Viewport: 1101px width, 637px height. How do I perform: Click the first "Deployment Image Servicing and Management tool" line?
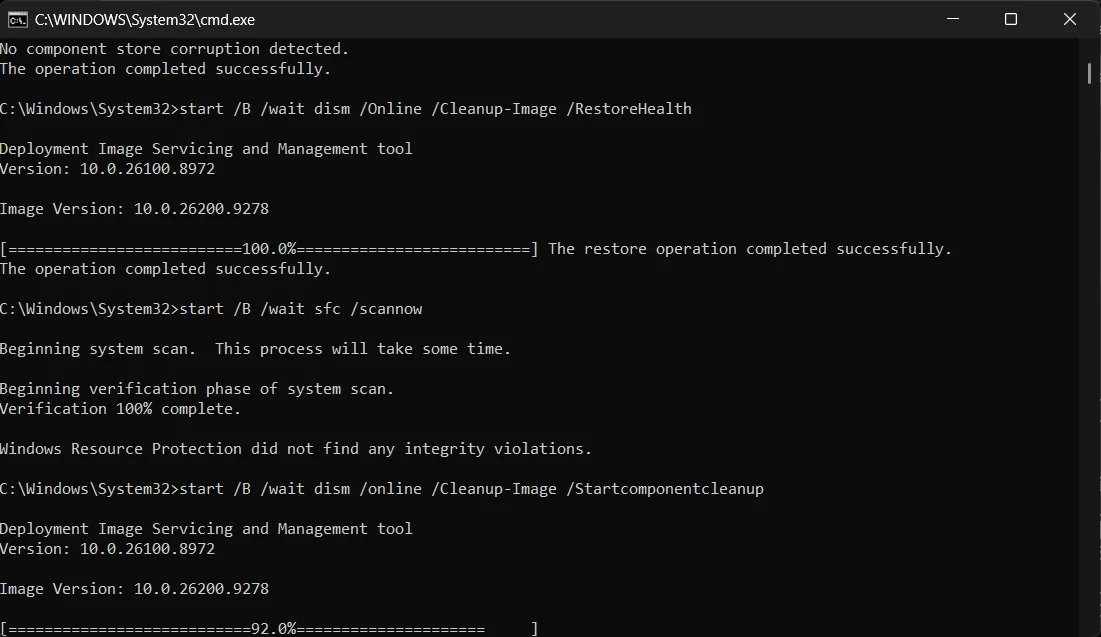(x=206, y=149)
